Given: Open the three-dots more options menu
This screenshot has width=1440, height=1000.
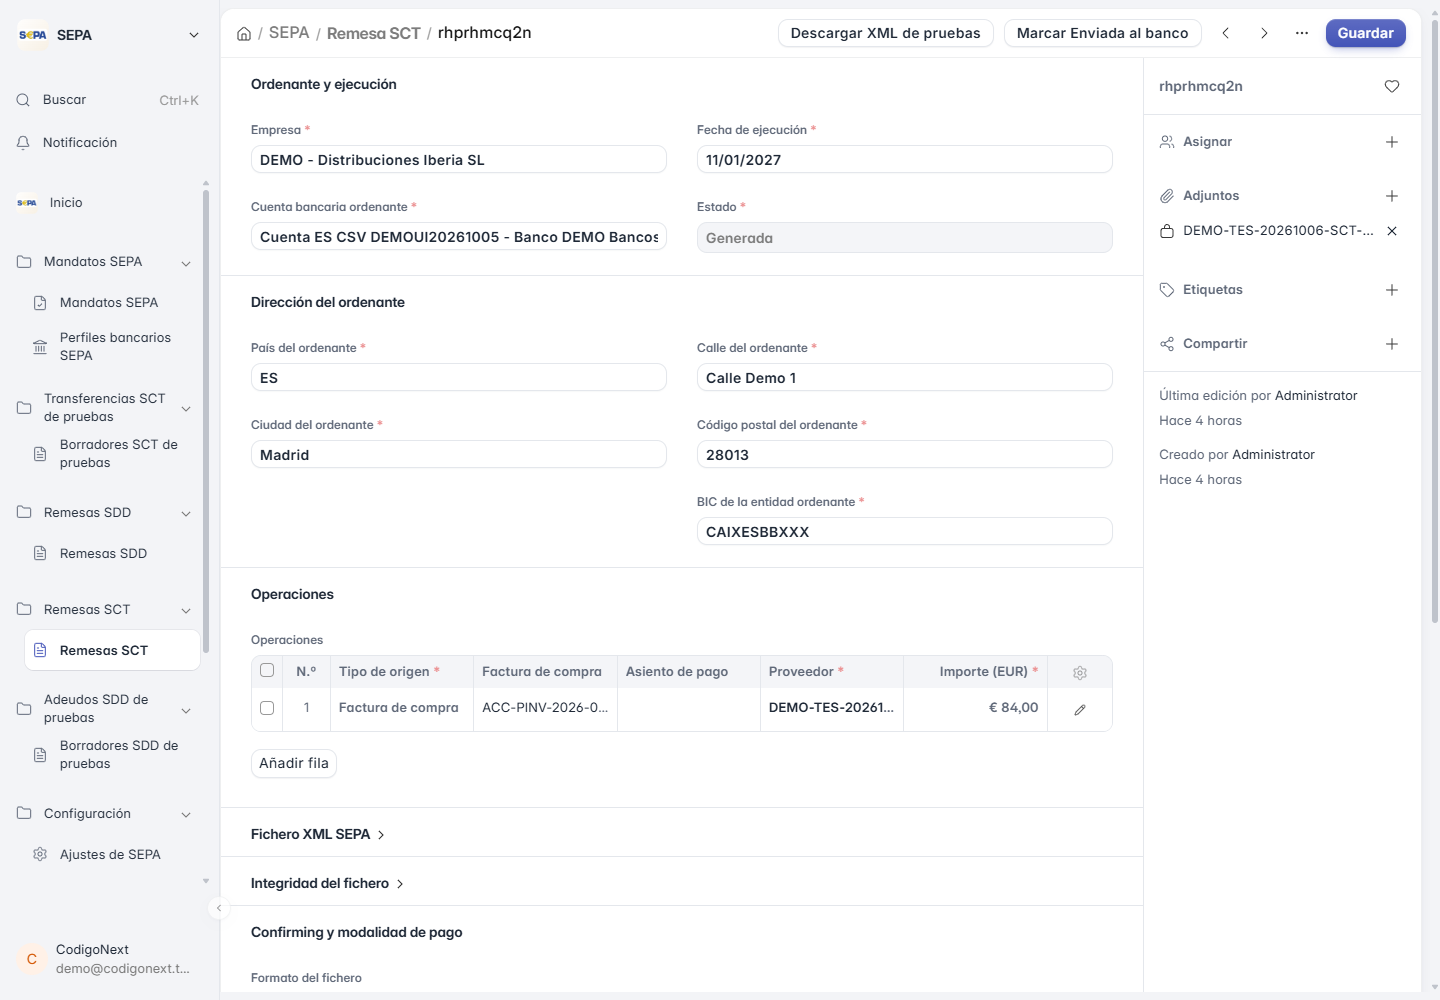Looking at the screenshot, I should click(1302, 33).
